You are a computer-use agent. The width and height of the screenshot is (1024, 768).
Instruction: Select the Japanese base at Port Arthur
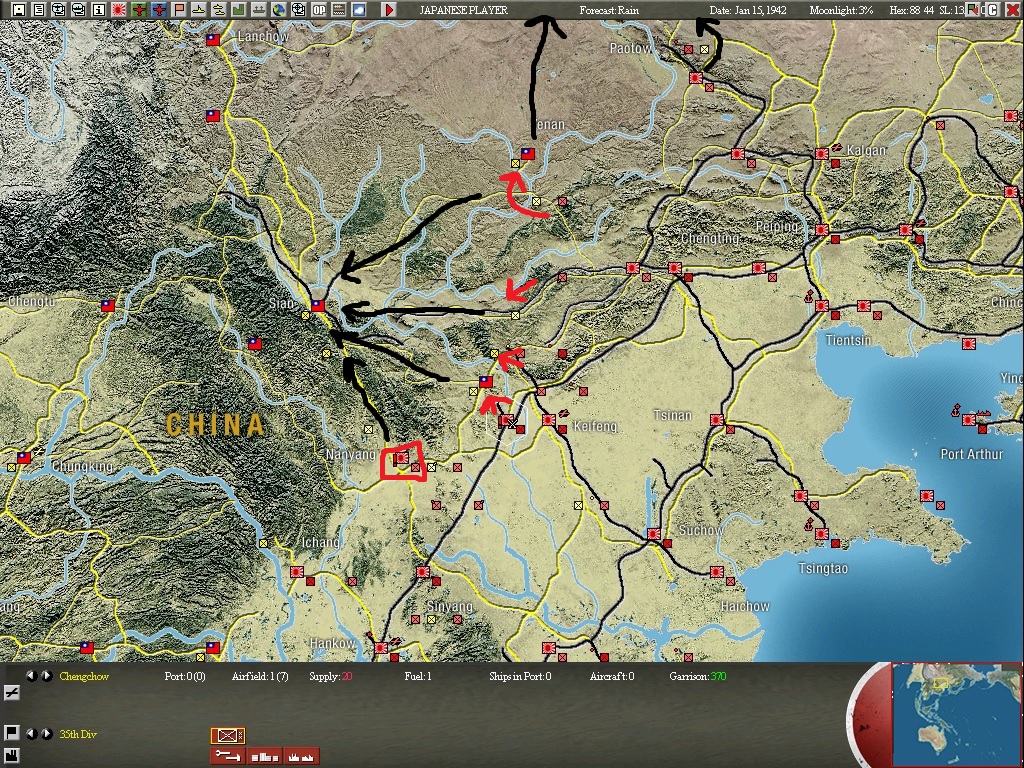tap(968, 420)
